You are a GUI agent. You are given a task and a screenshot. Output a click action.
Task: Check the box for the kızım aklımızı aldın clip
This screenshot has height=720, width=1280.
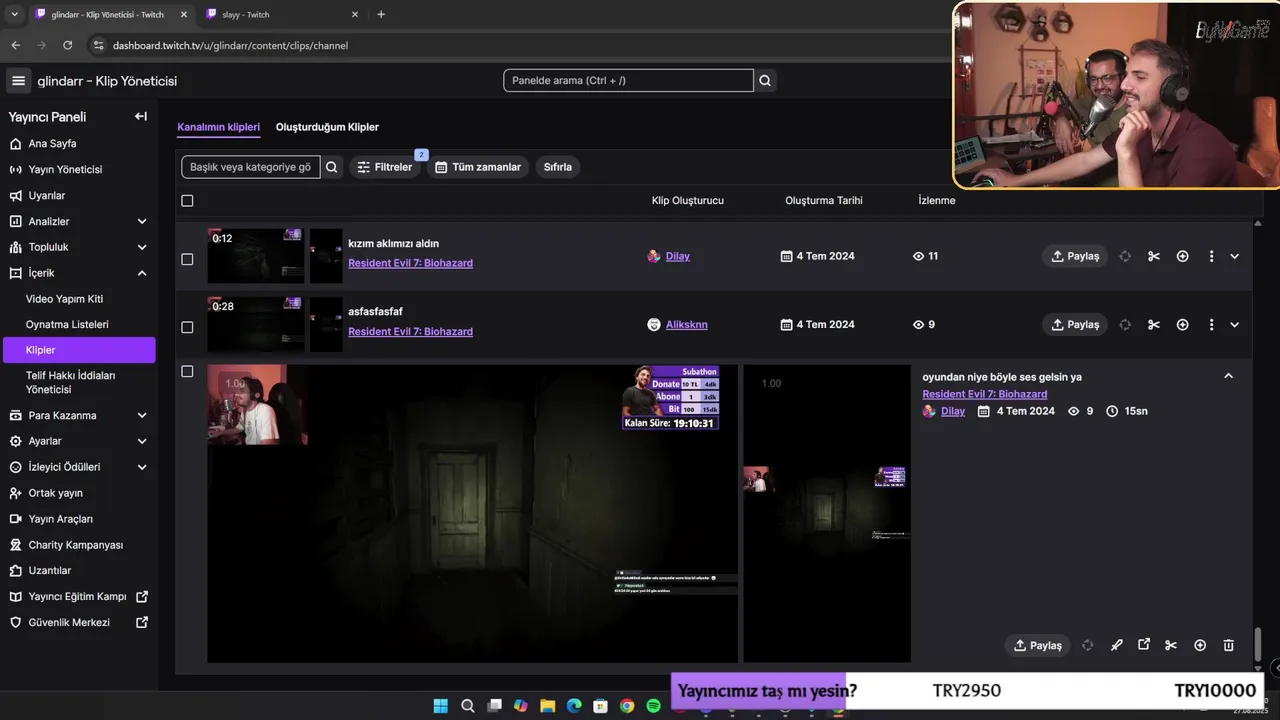187,259
